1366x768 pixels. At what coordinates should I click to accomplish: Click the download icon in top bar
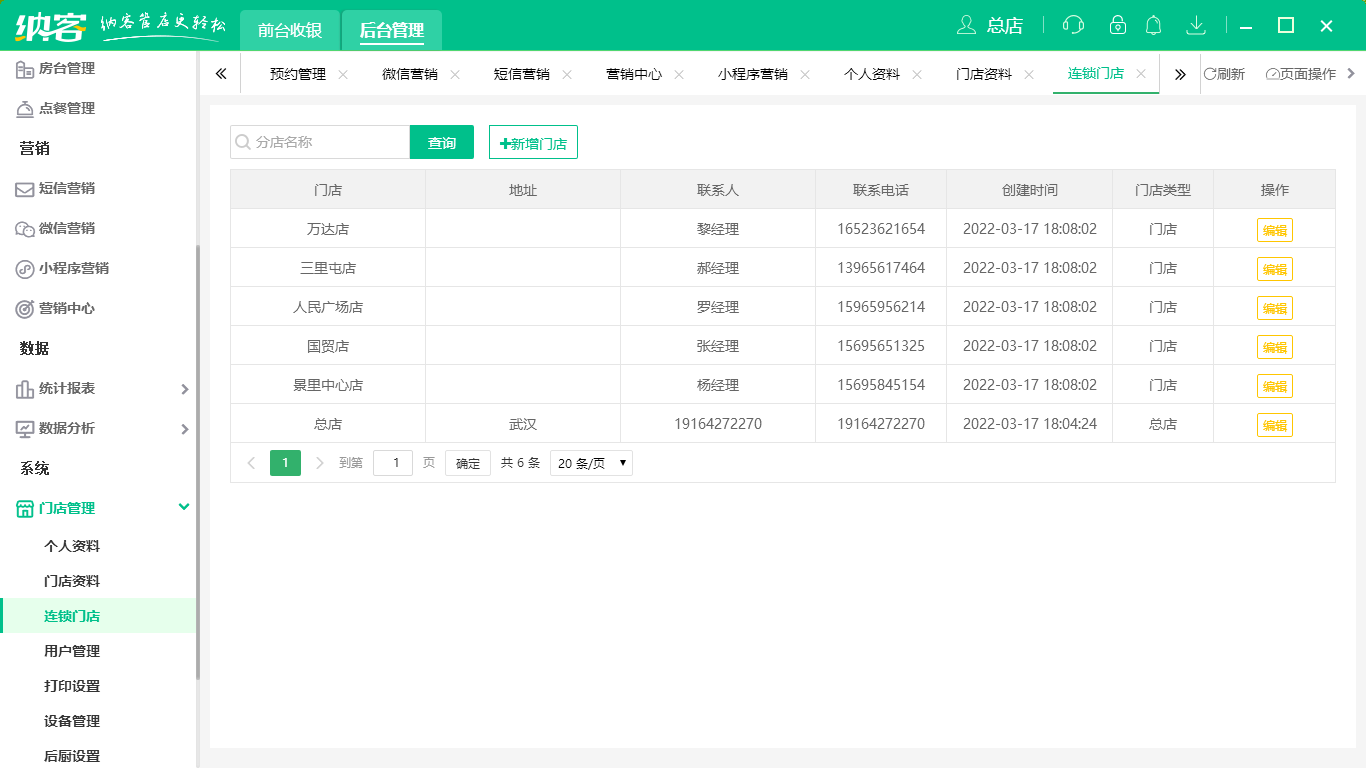tap(1196, 25)
